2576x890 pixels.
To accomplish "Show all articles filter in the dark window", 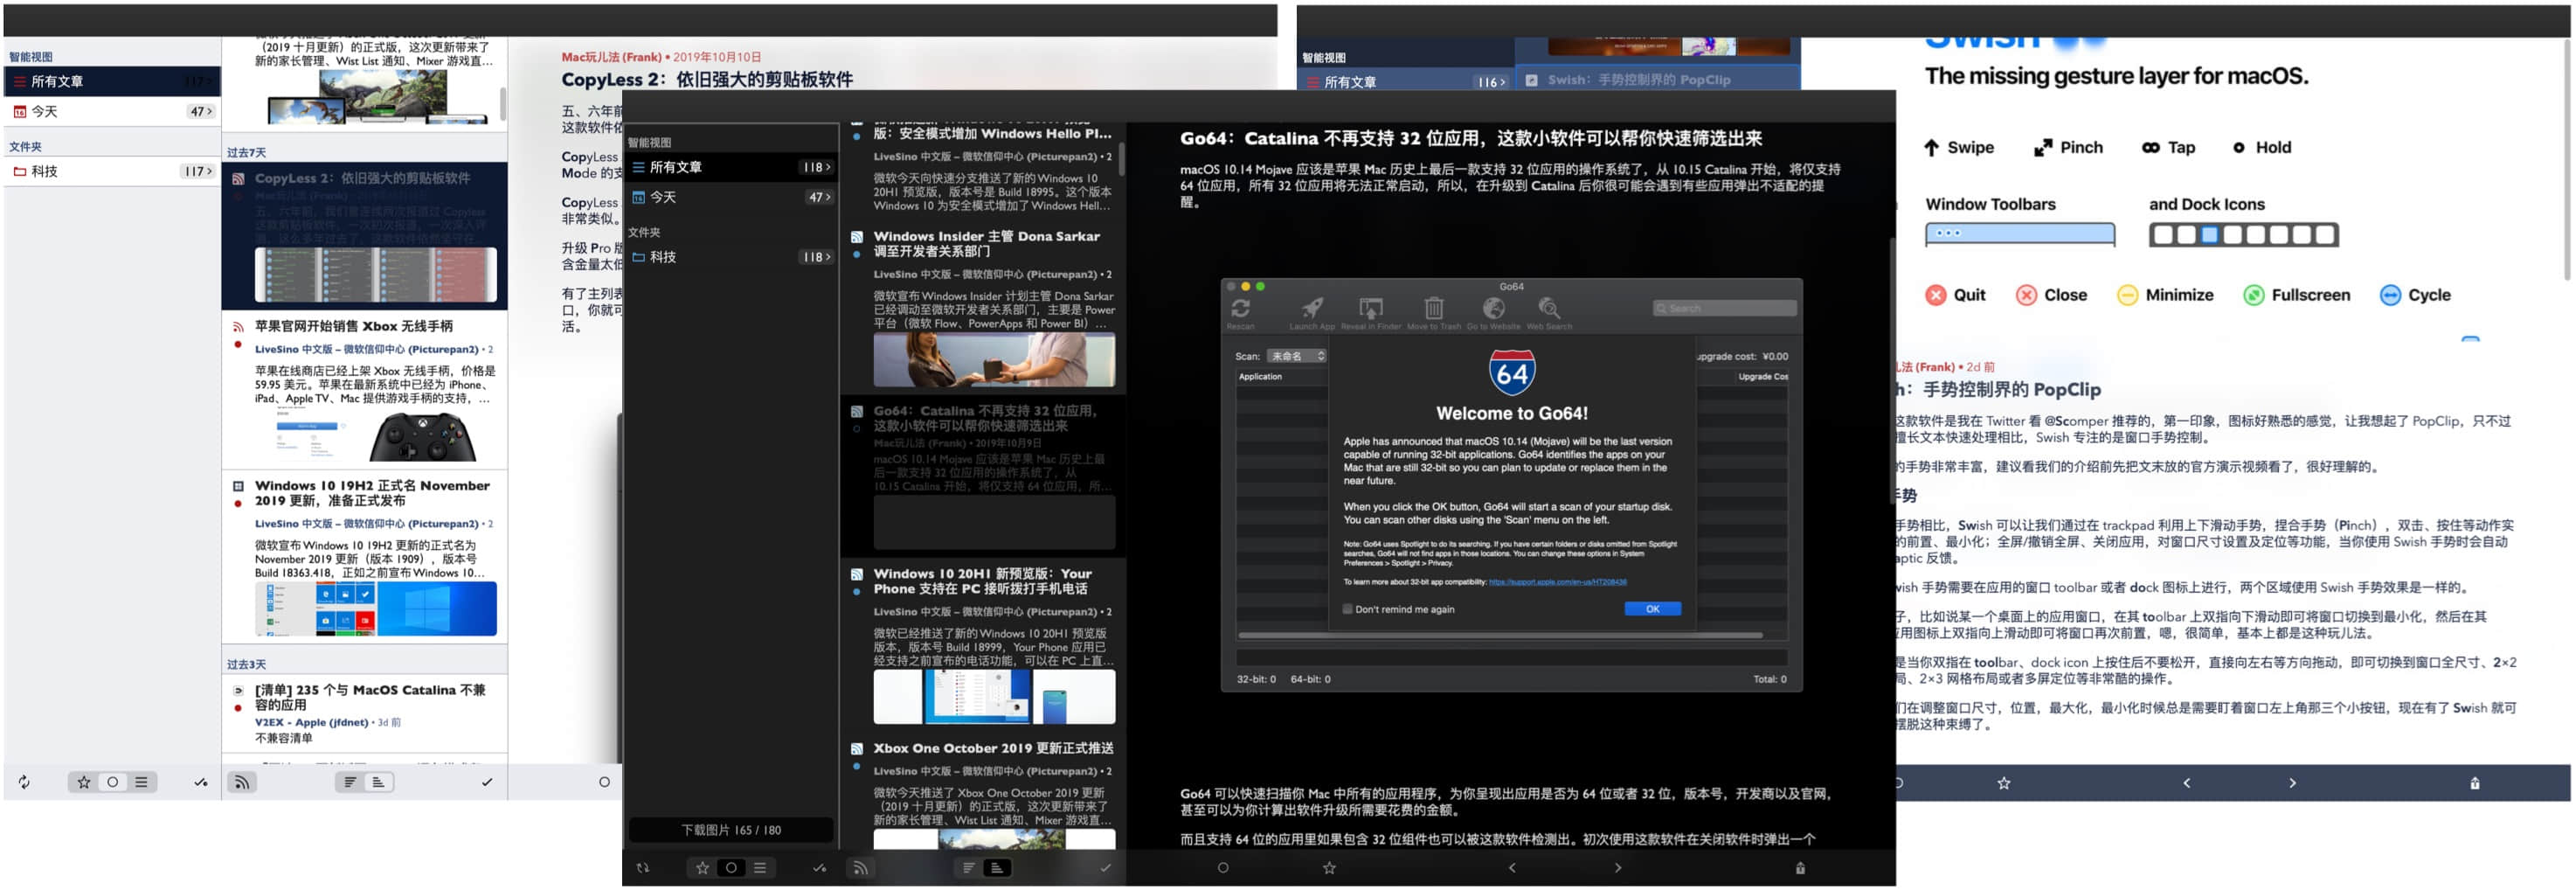I will [x=760, y=868].
